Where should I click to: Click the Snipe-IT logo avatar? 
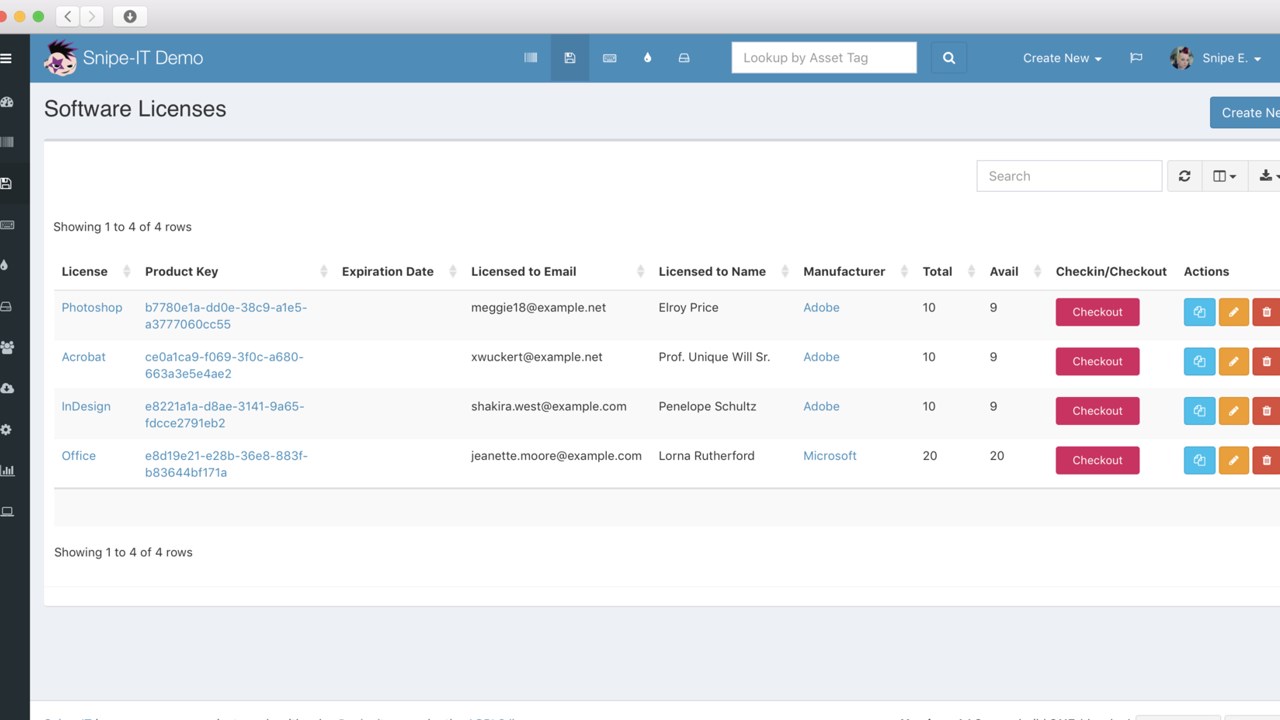(x=60, y=58)
